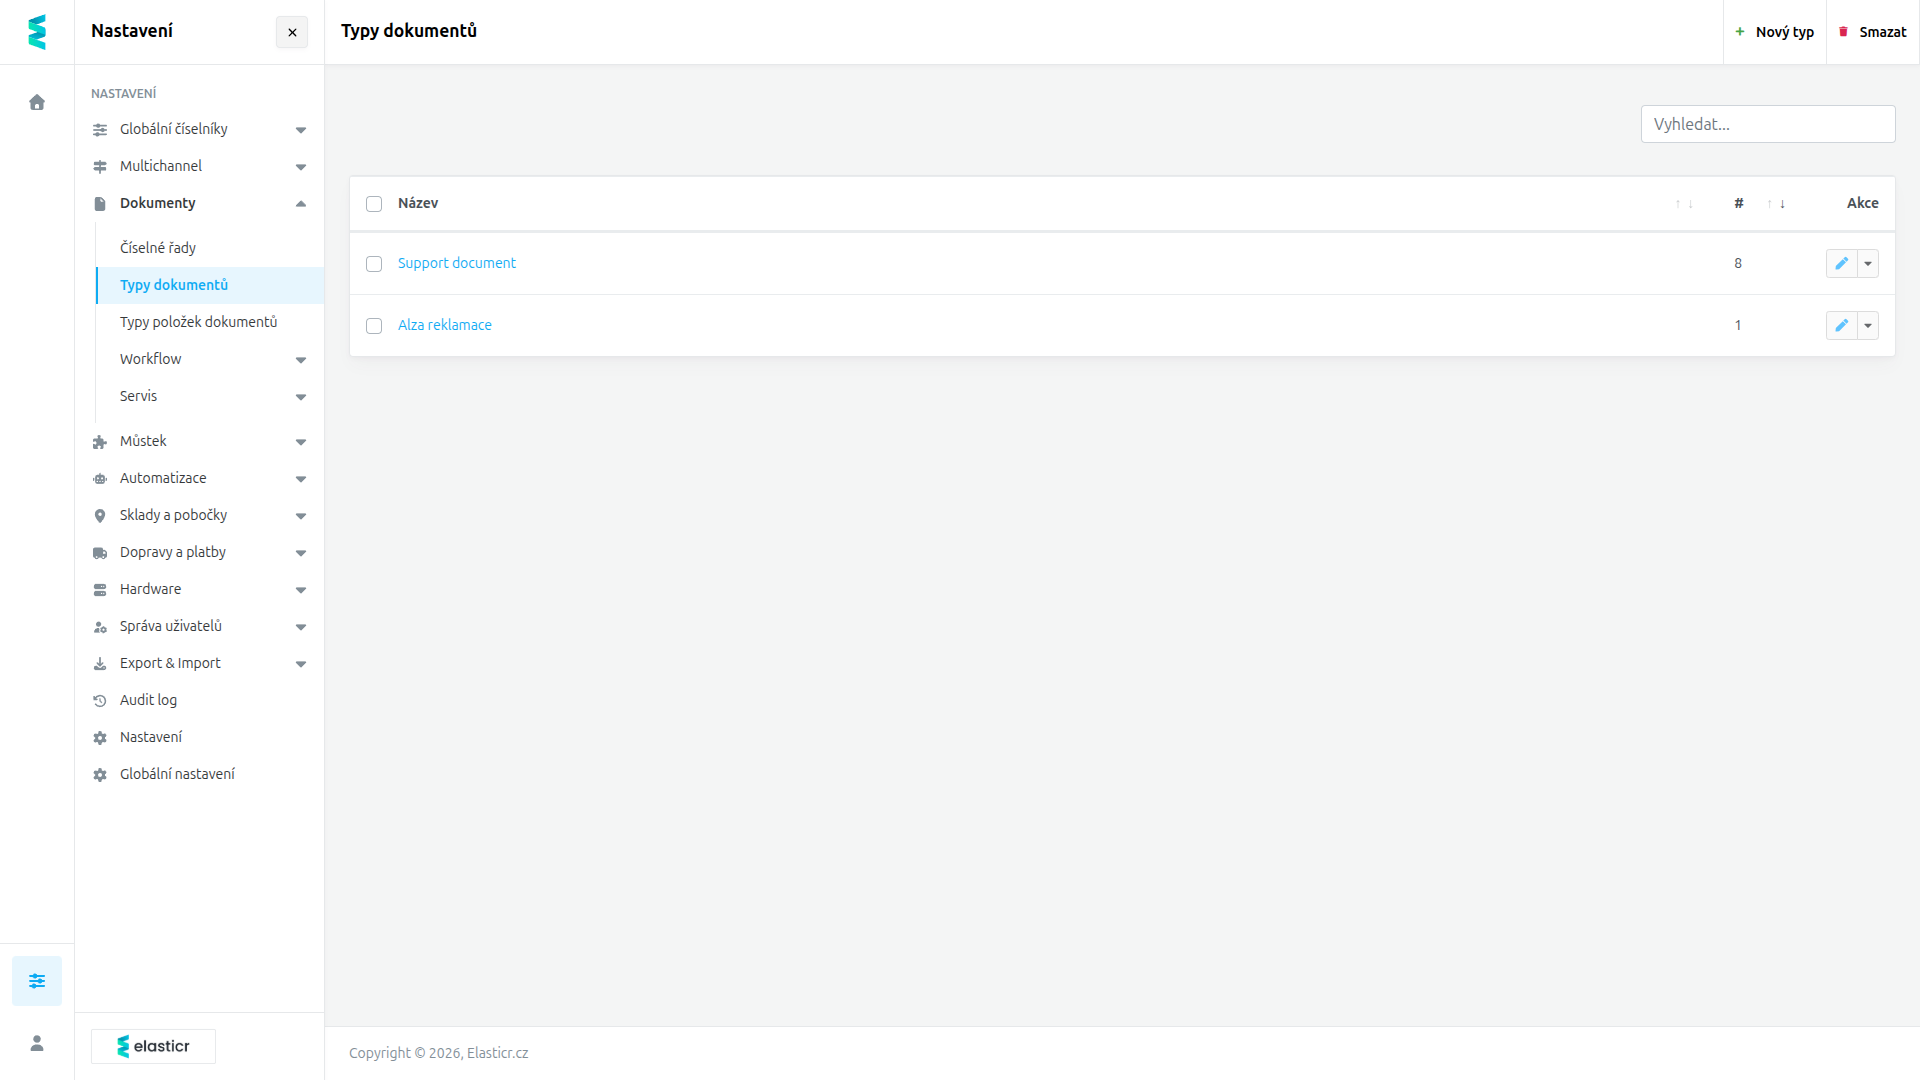The image size is (1920, 1080).
Task: Open Správa uživatelů menu item
Action: pos(199,626)
